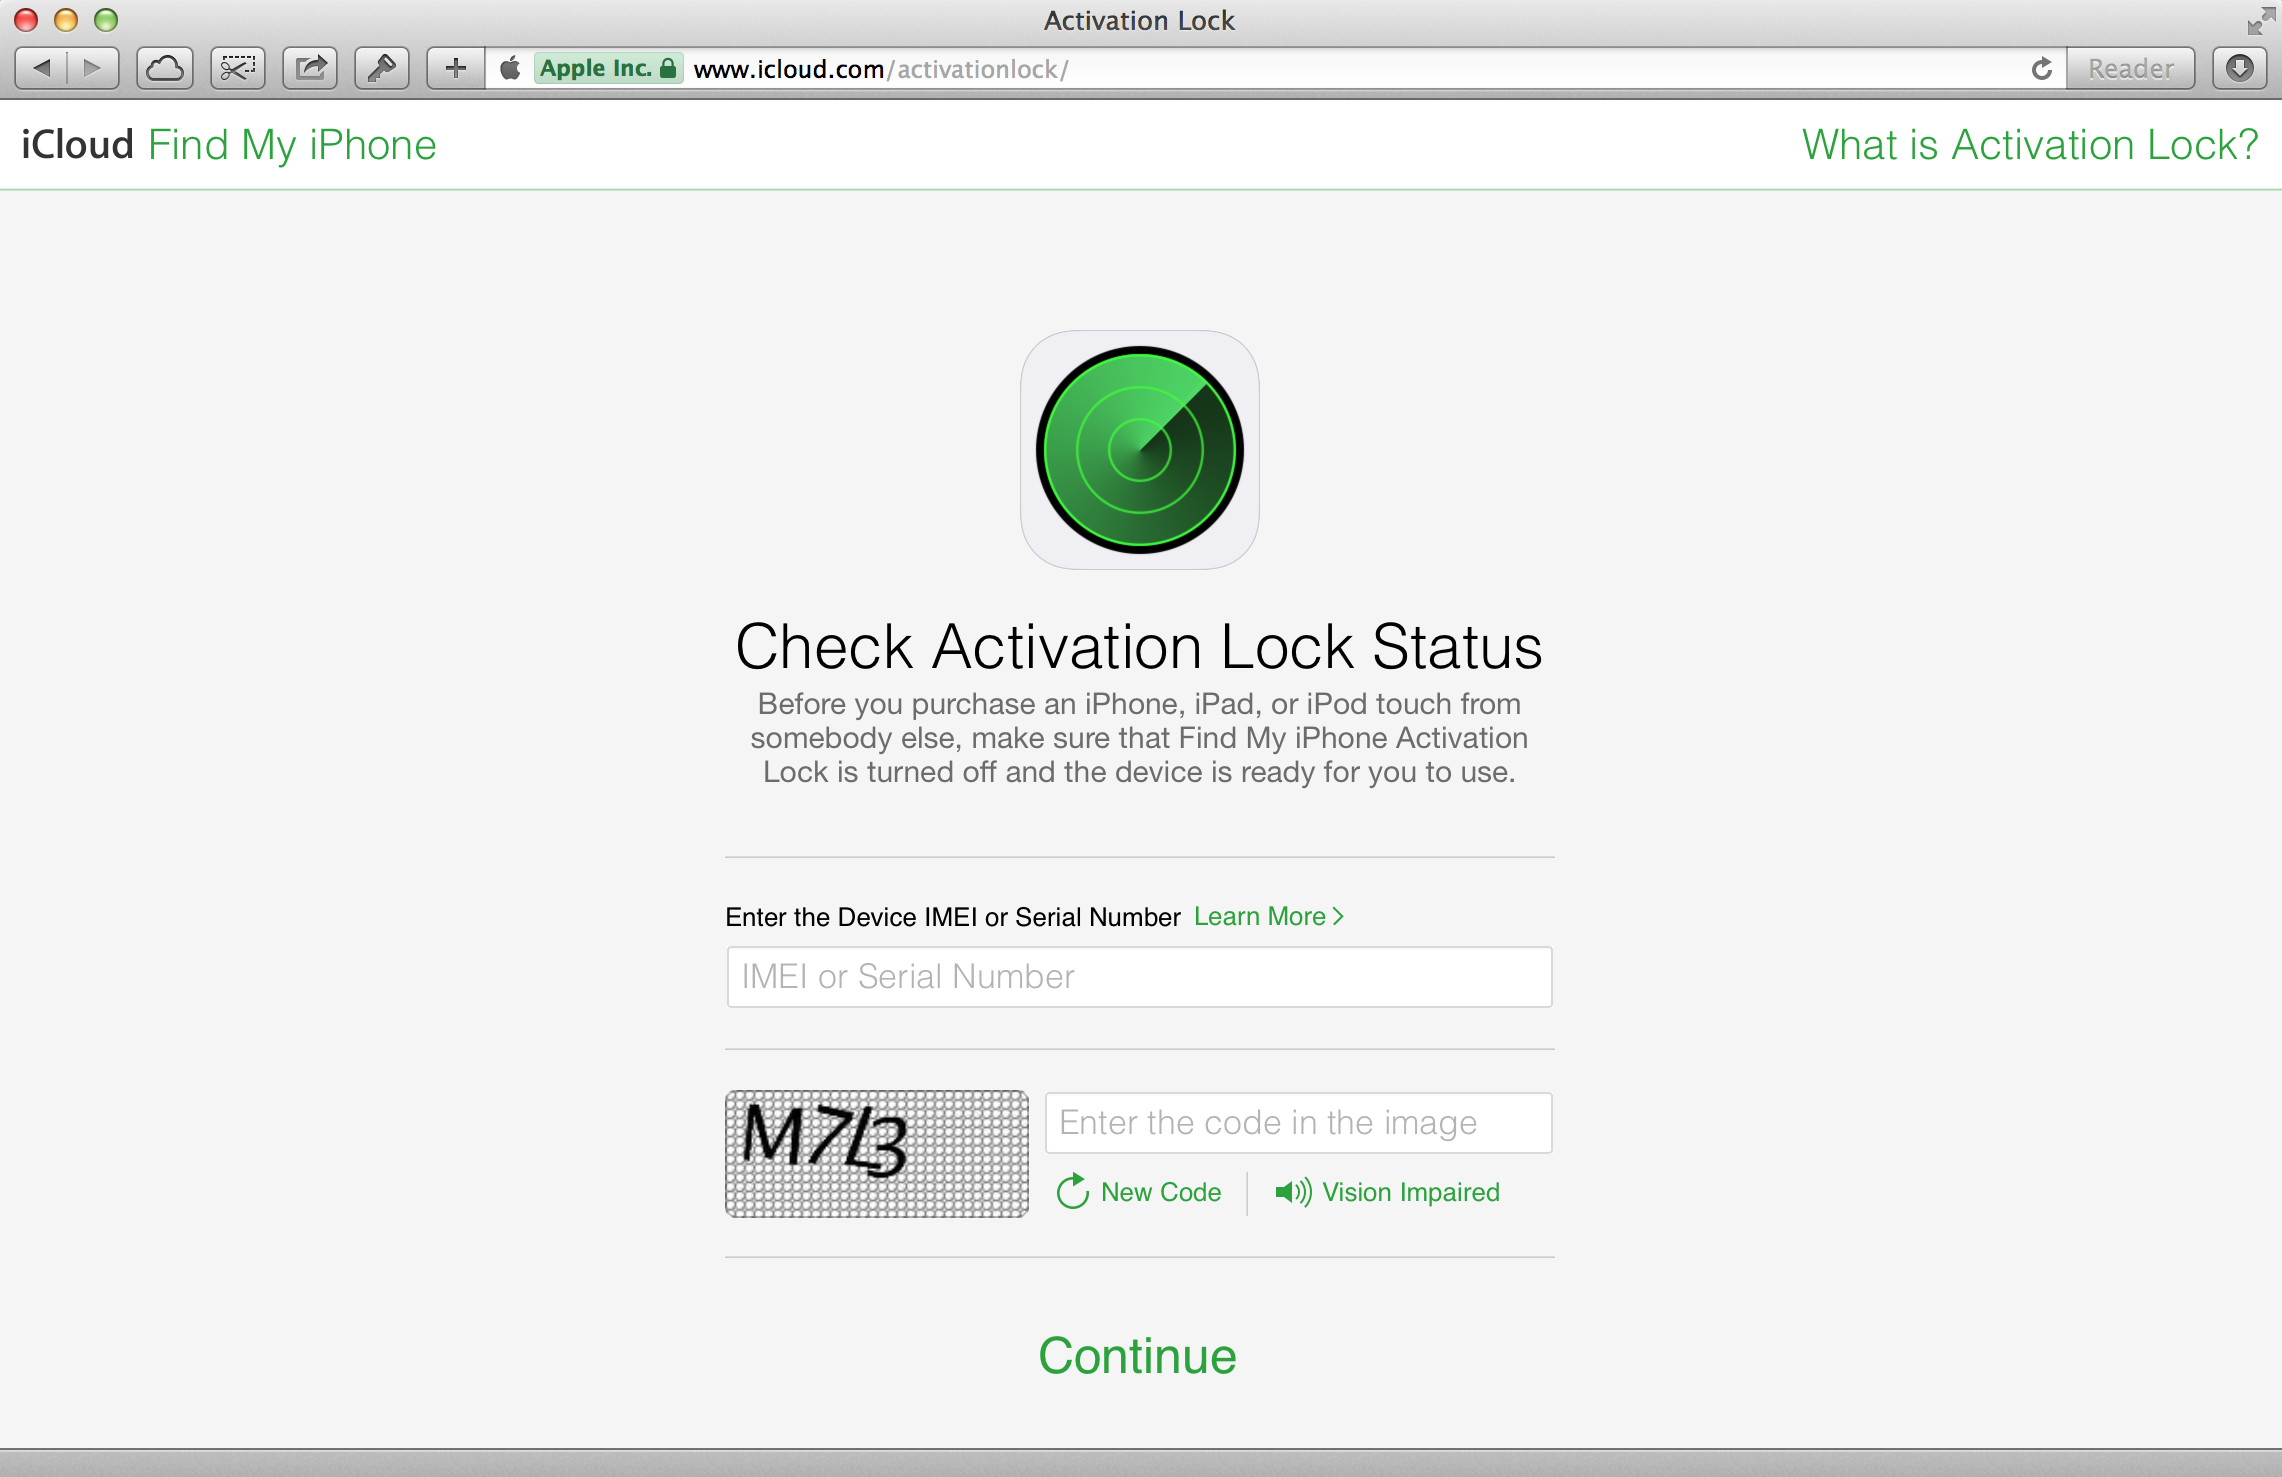Click the pin toolbar icon
The width and height of the screenshot is (2282, 1477).
382,68
